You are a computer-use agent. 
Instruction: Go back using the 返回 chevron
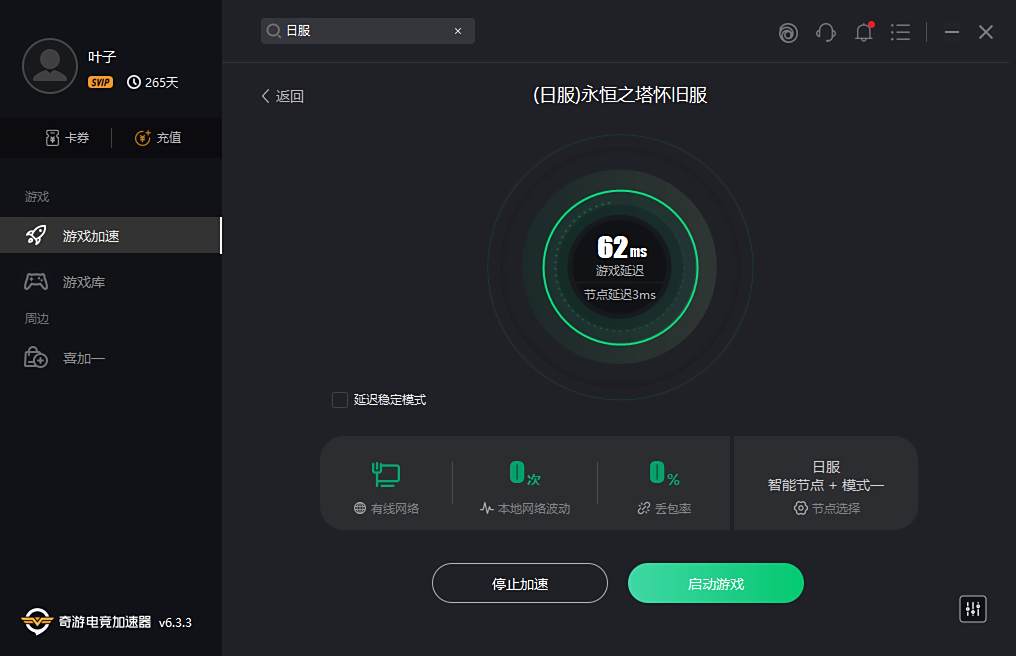pos(282,96)
